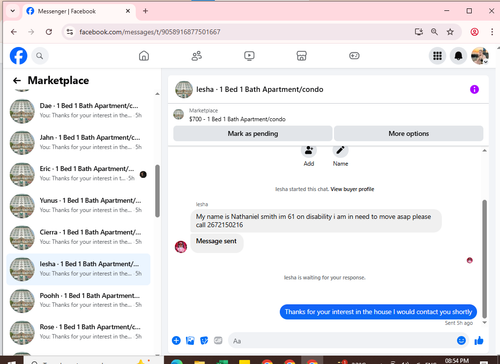Choose a sticker icon in composer

(204, 340)
